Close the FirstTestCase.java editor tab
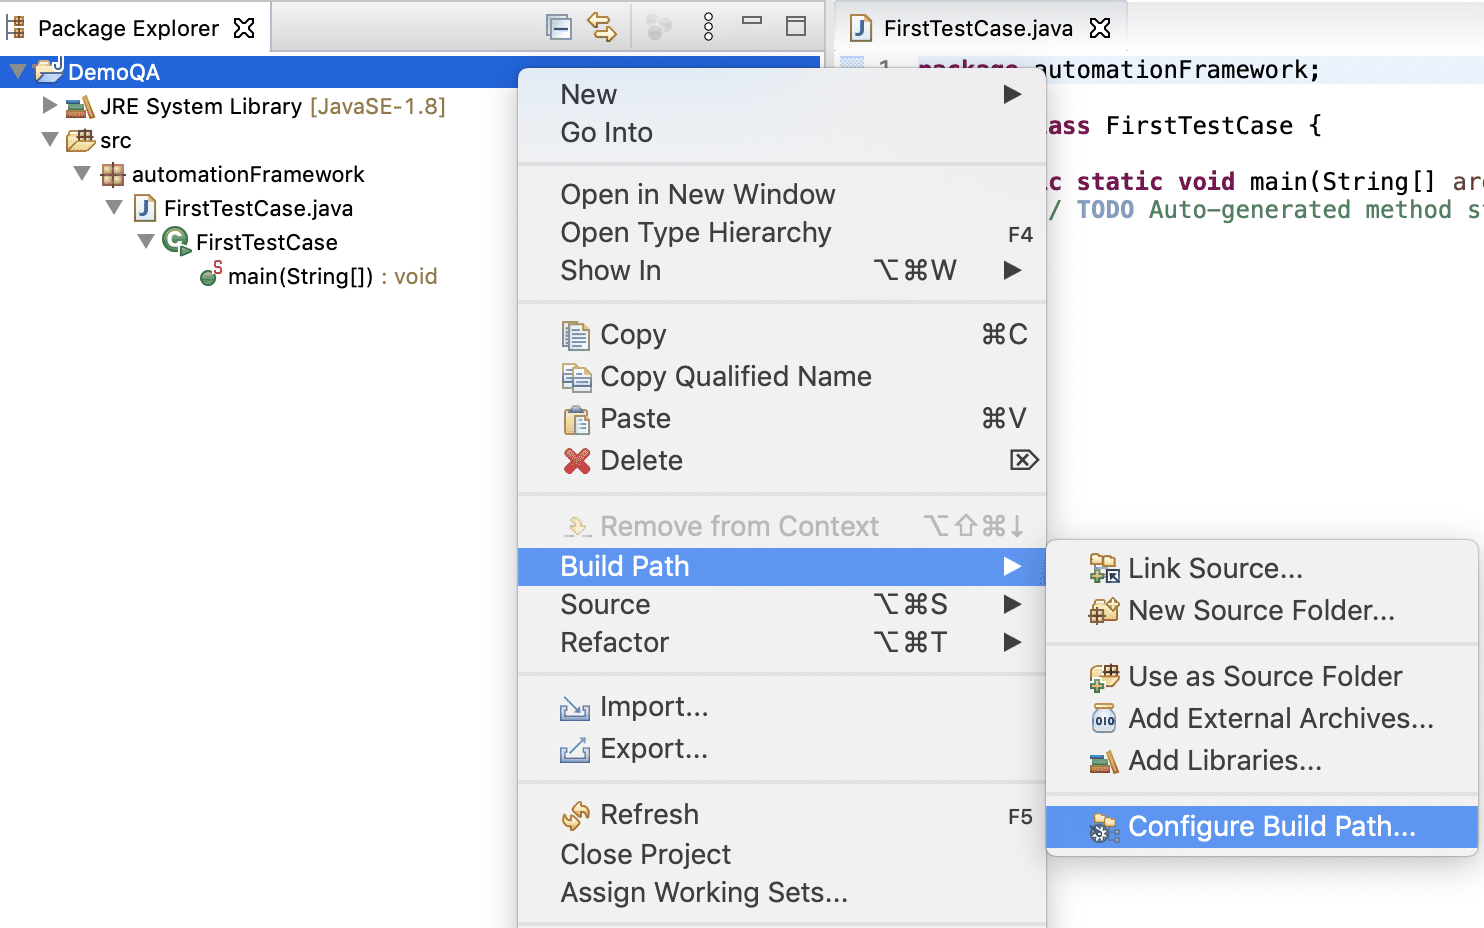The height and width of the screenshot is (928, 1484). pyautogui.click(x=1100, y=28)
